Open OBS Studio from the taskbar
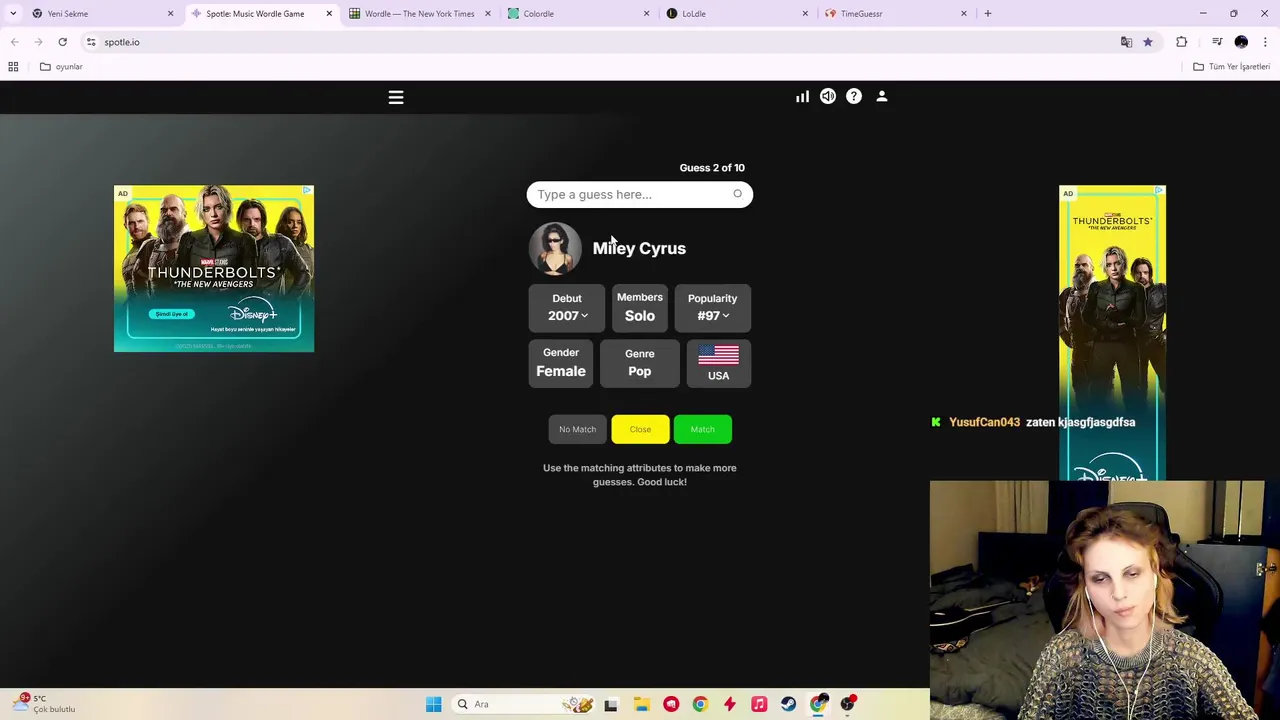The image size is (1280, 720). (x=848, y=704)
